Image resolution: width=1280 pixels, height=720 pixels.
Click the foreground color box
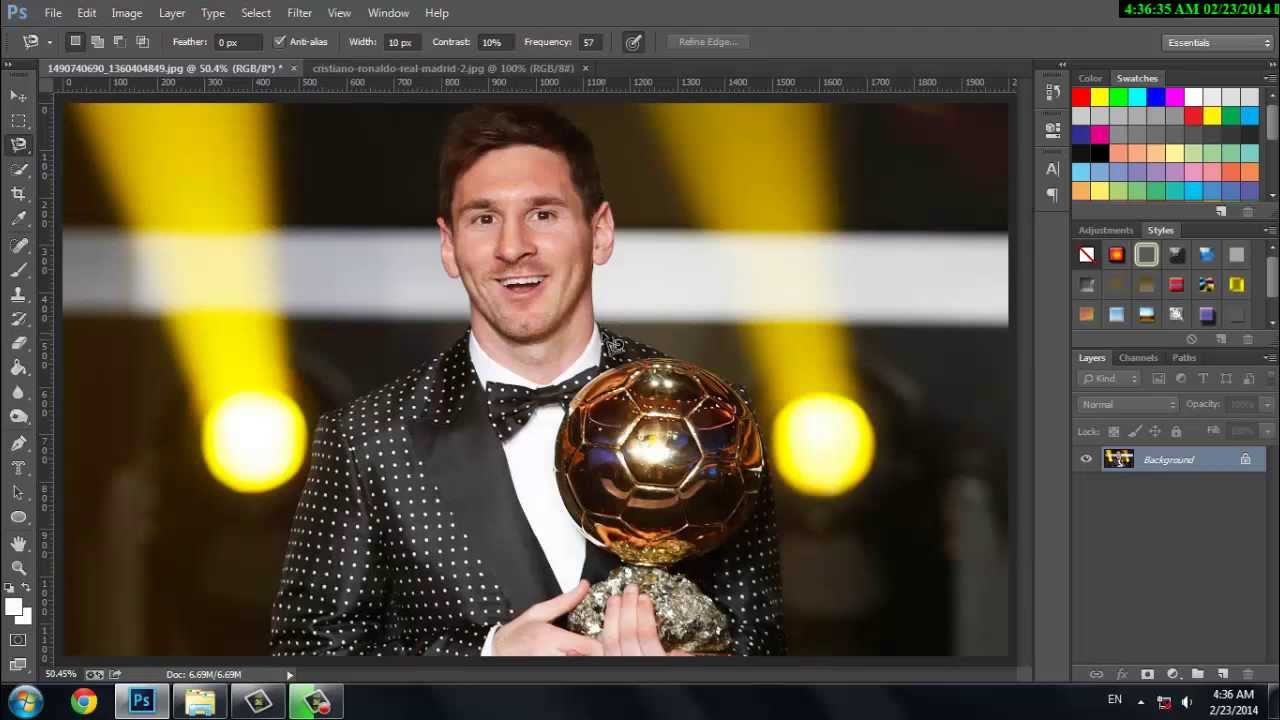click(x=14, y=608)
